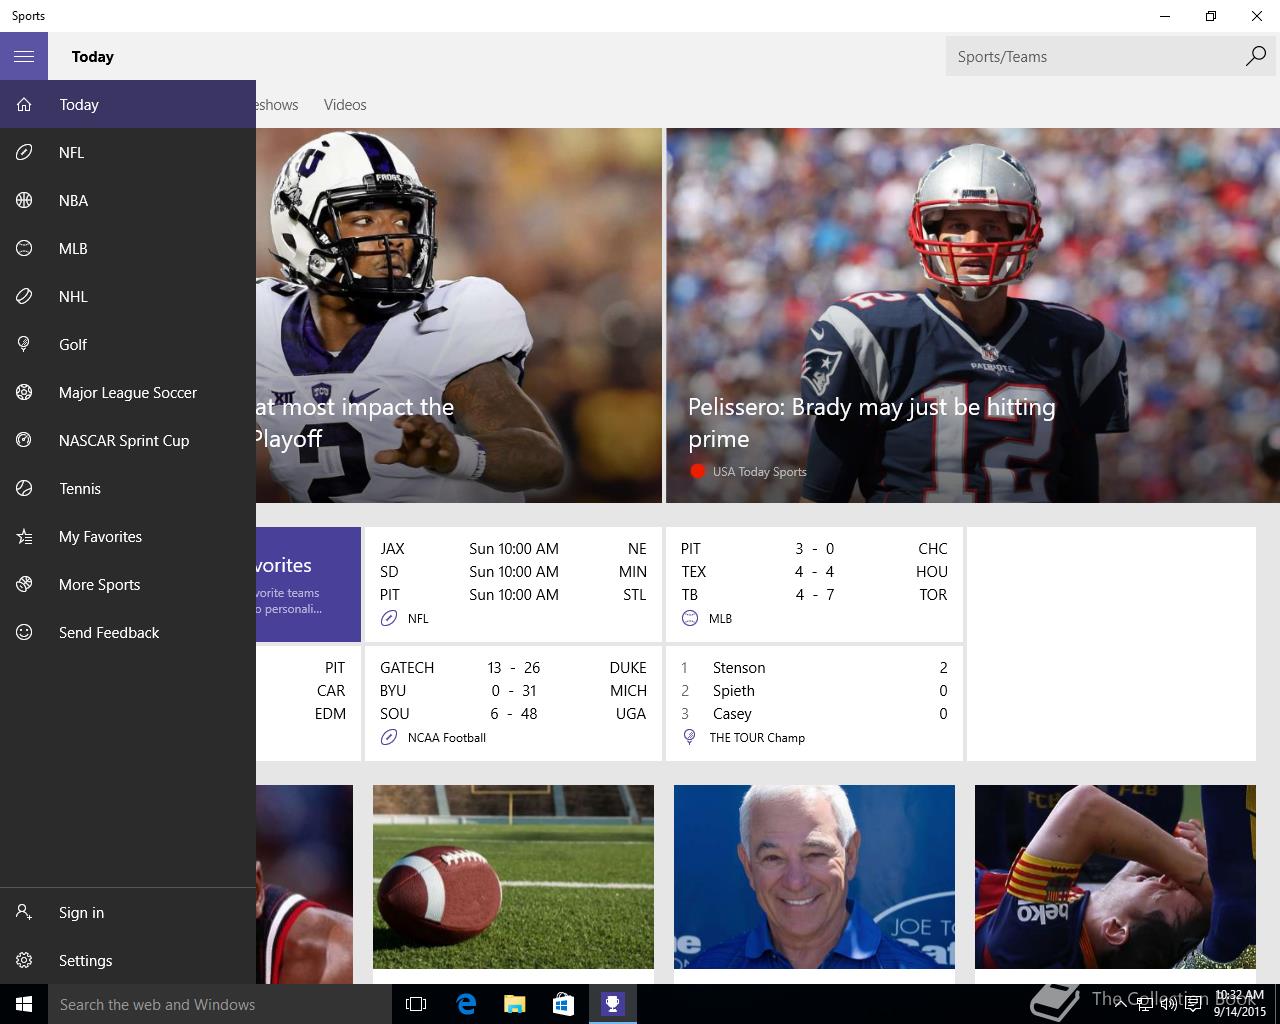
Task: Open the smiling man in blue thumbnail
Action: pyautogui.click(x=814, y=877)
